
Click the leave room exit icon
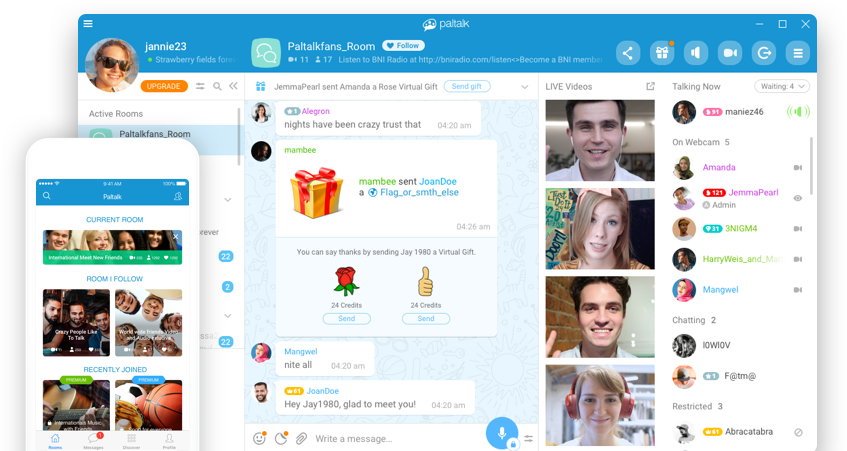point(764,53)
